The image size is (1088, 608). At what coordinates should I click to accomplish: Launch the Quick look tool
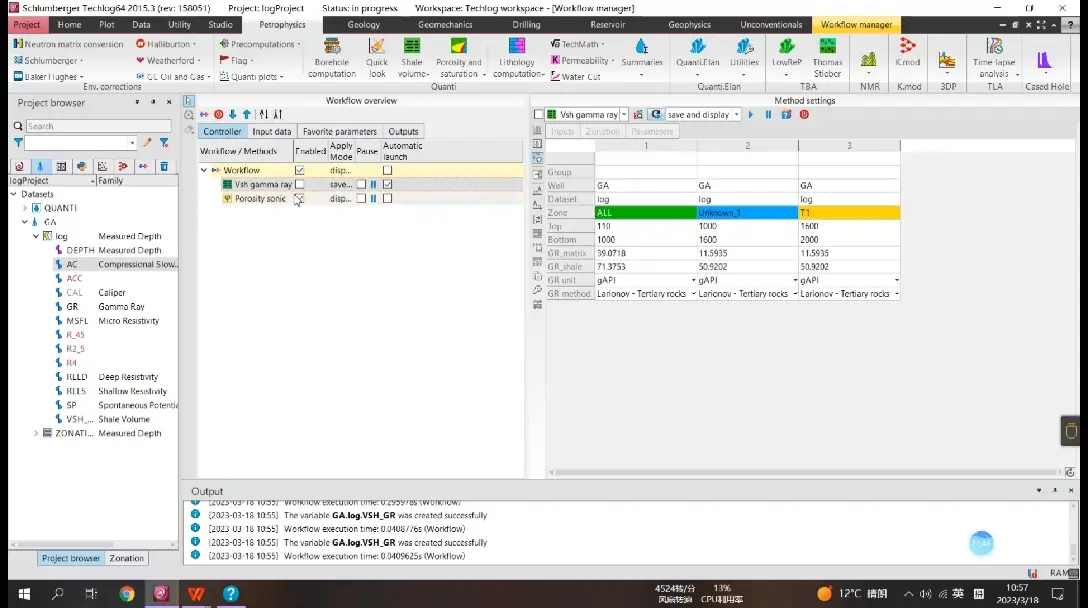coord(377,58)
